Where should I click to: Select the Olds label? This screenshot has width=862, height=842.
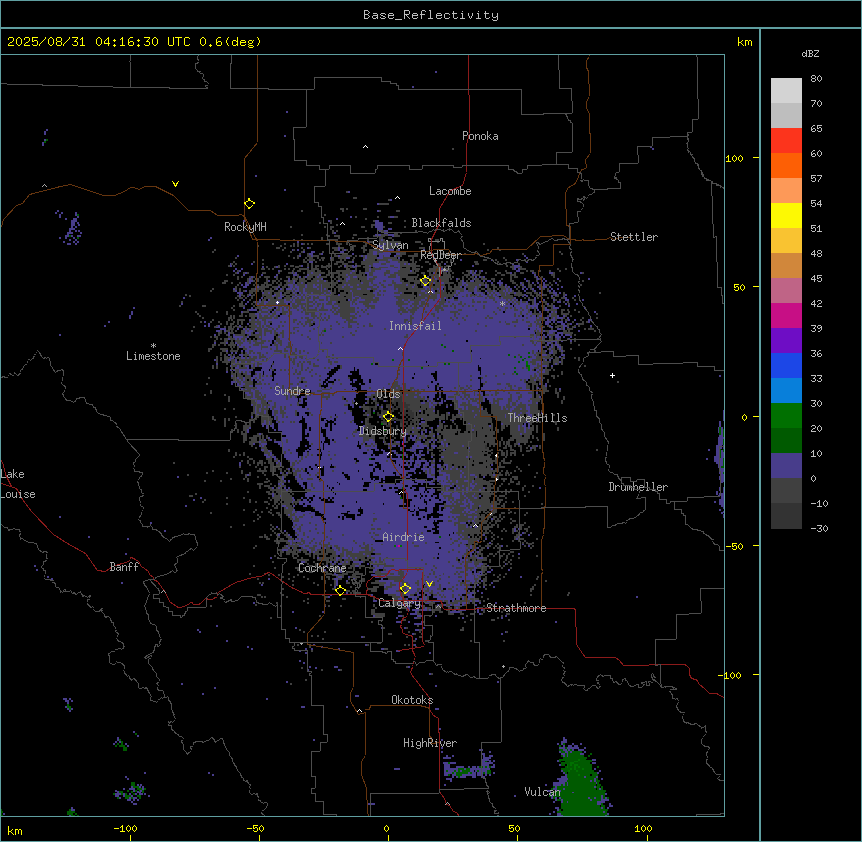point(388,394)
